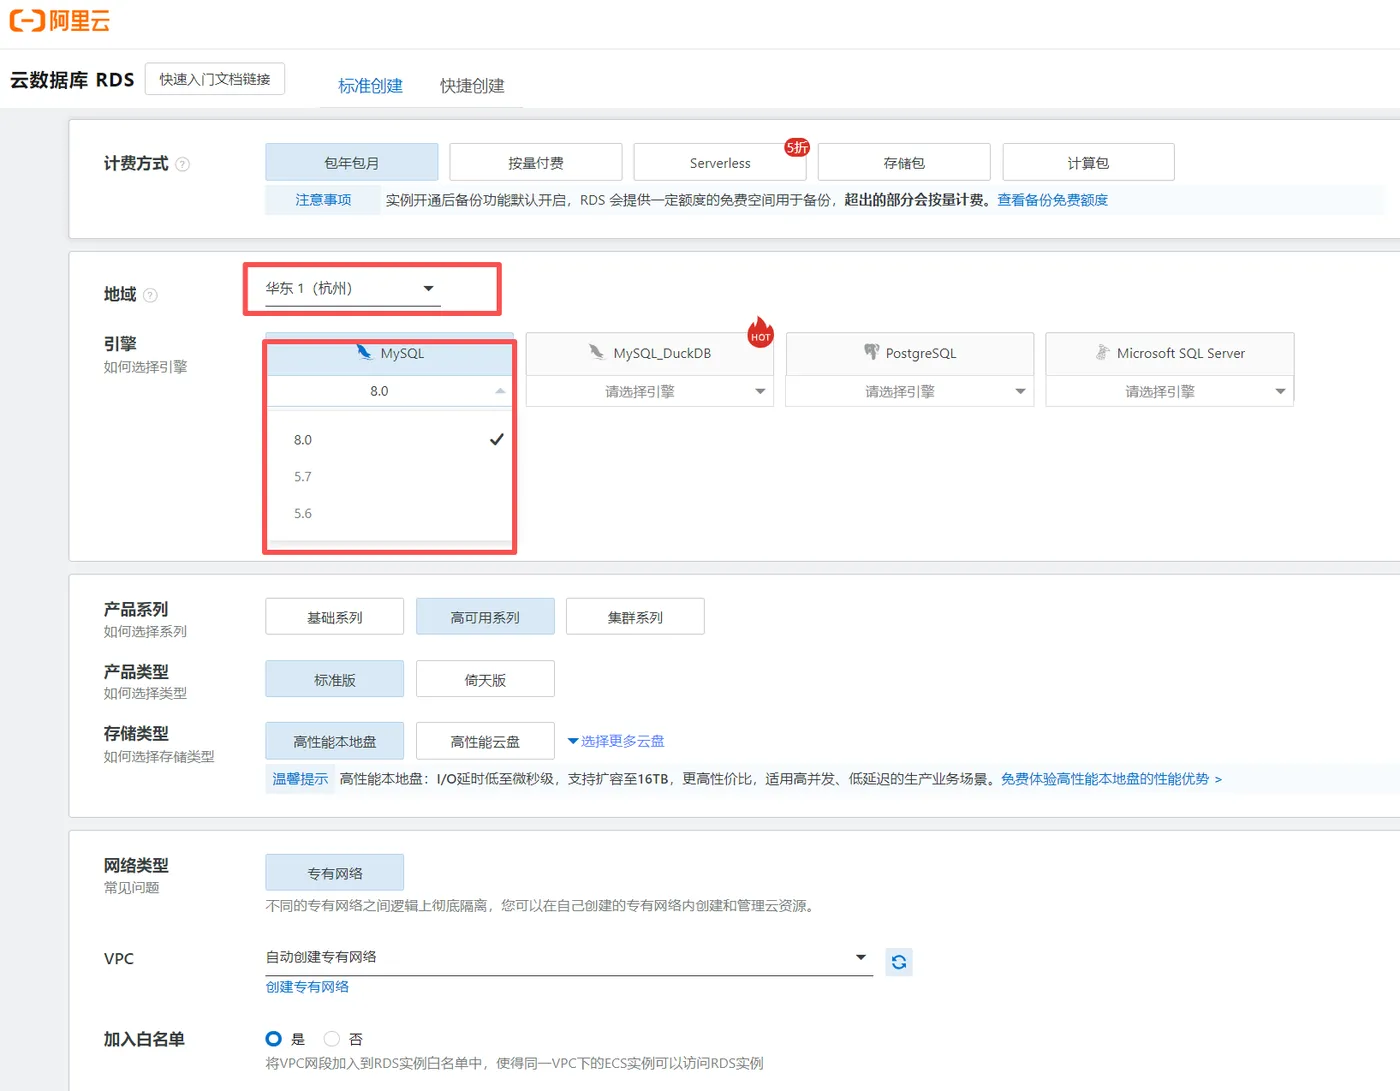This screenshot has height=1091, width=1400.
Task: Refresh the VPC list
Action: 899,962
